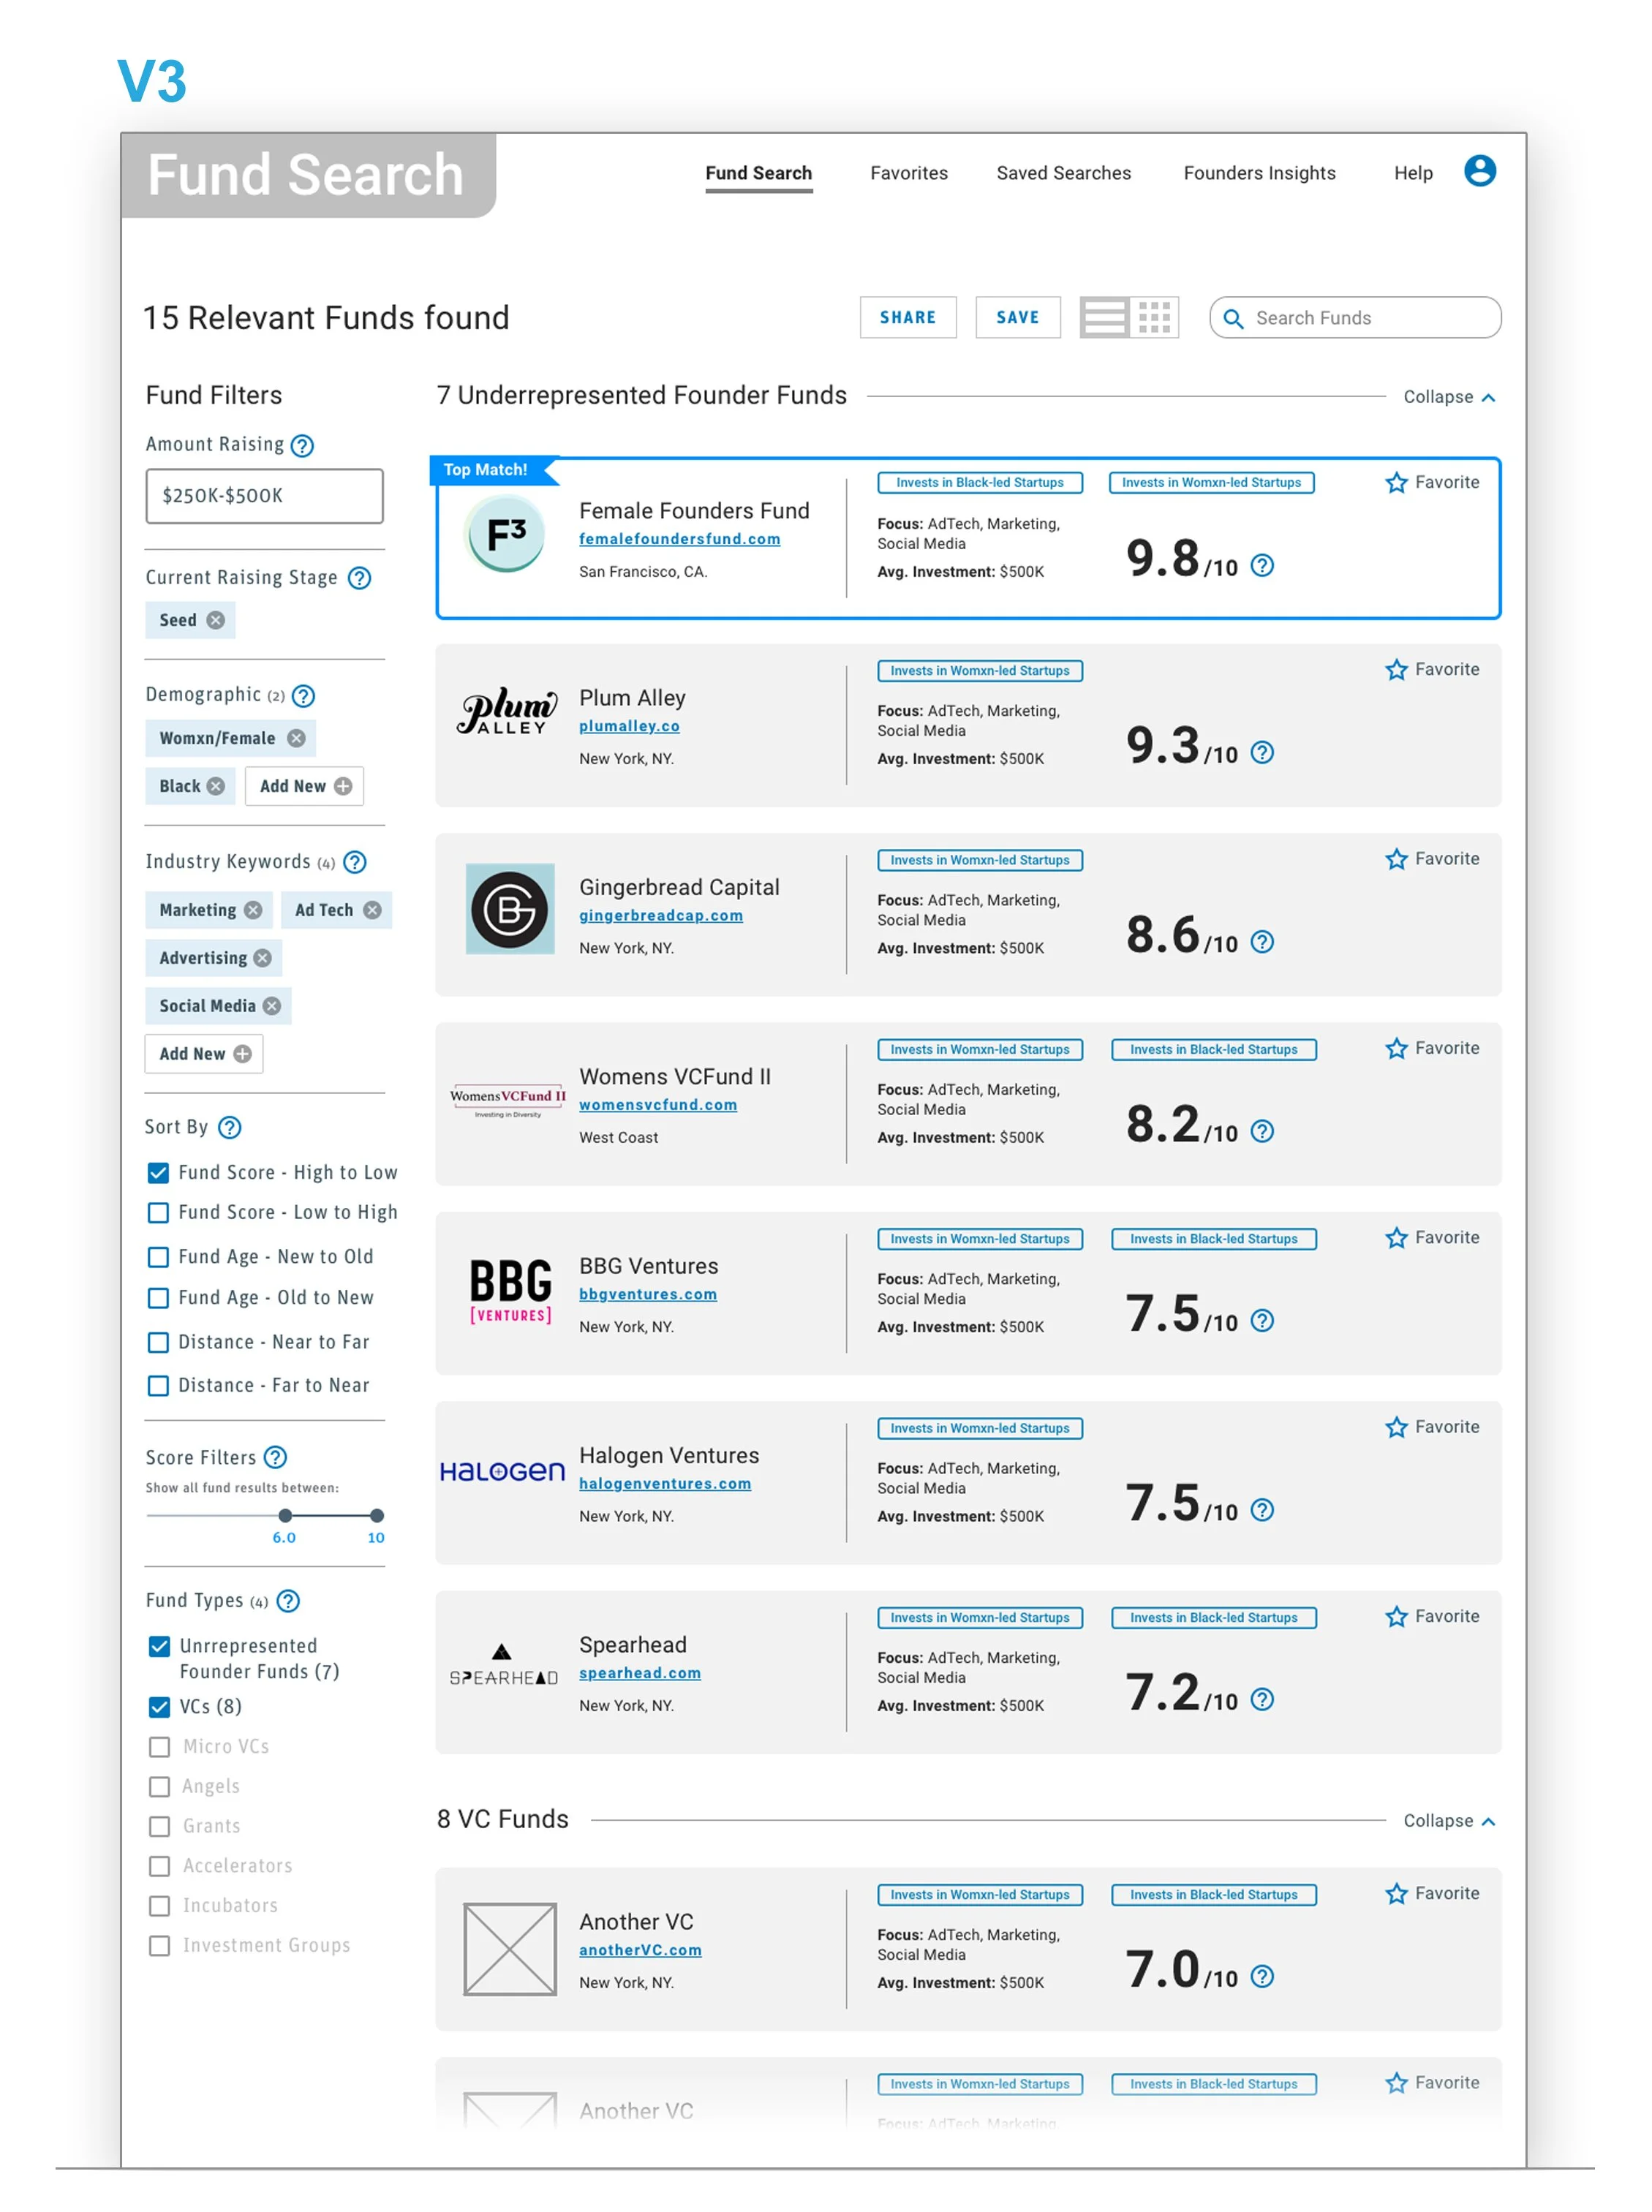The height and width of the screenshot is (2212, 1652).
Task: Open Founders Insights nav tab
Action: pyautogui.click(x=1259, y=173)
